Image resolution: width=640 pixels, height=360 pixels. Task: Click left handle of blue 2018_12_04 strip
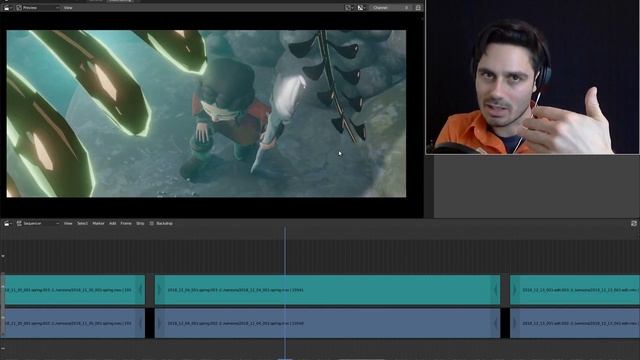(x=159, y=323)
